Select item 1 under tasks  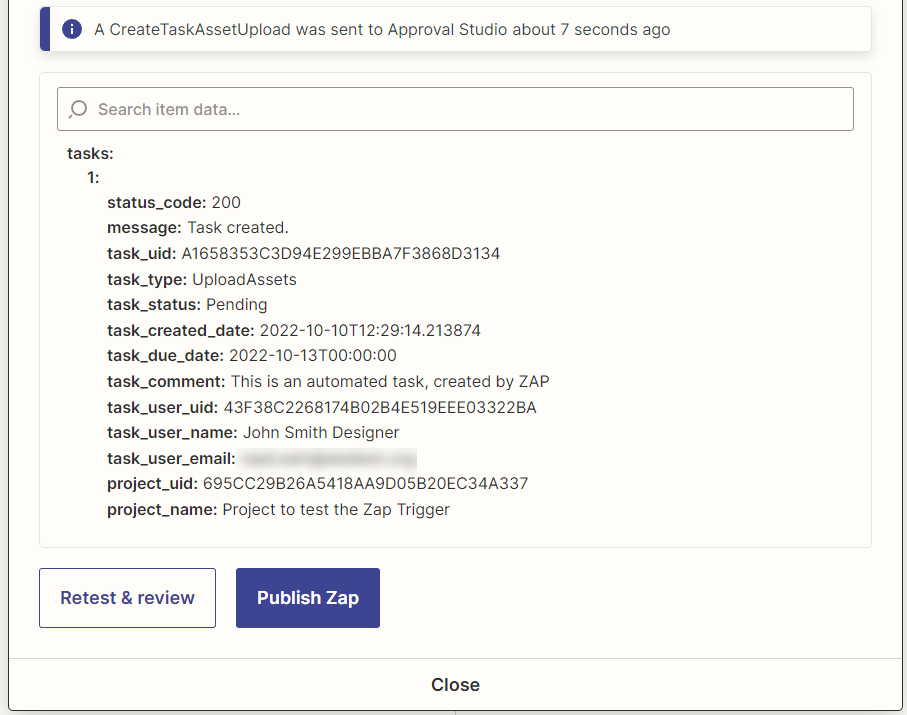pyautogui.click(x=94, y=178)
